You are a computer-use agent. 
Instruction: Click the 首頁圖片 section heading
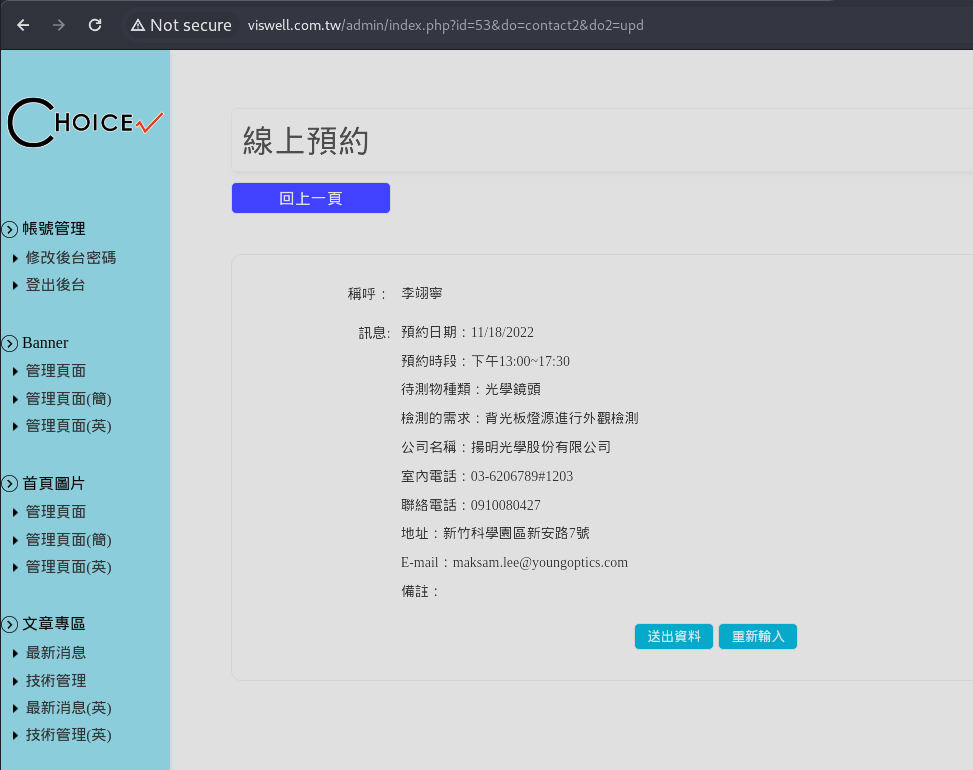(x=53, y=483)
